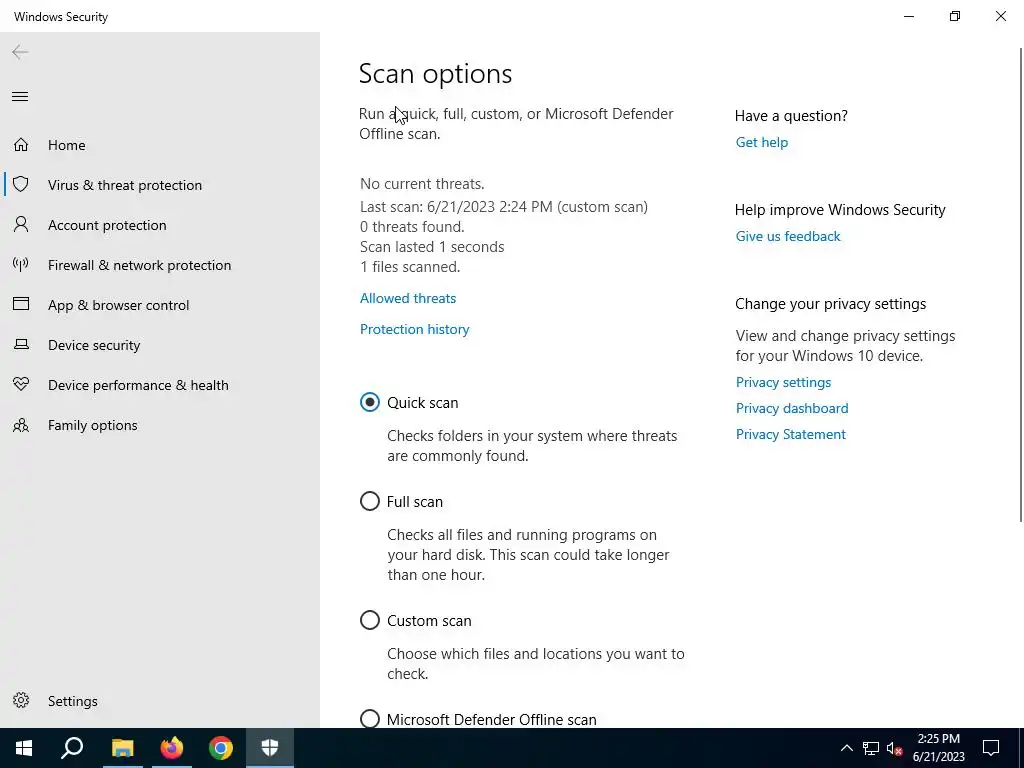This screenshot has width=1024, height=768.
Task: Click Give us feedback link
Action: point(788,236)
